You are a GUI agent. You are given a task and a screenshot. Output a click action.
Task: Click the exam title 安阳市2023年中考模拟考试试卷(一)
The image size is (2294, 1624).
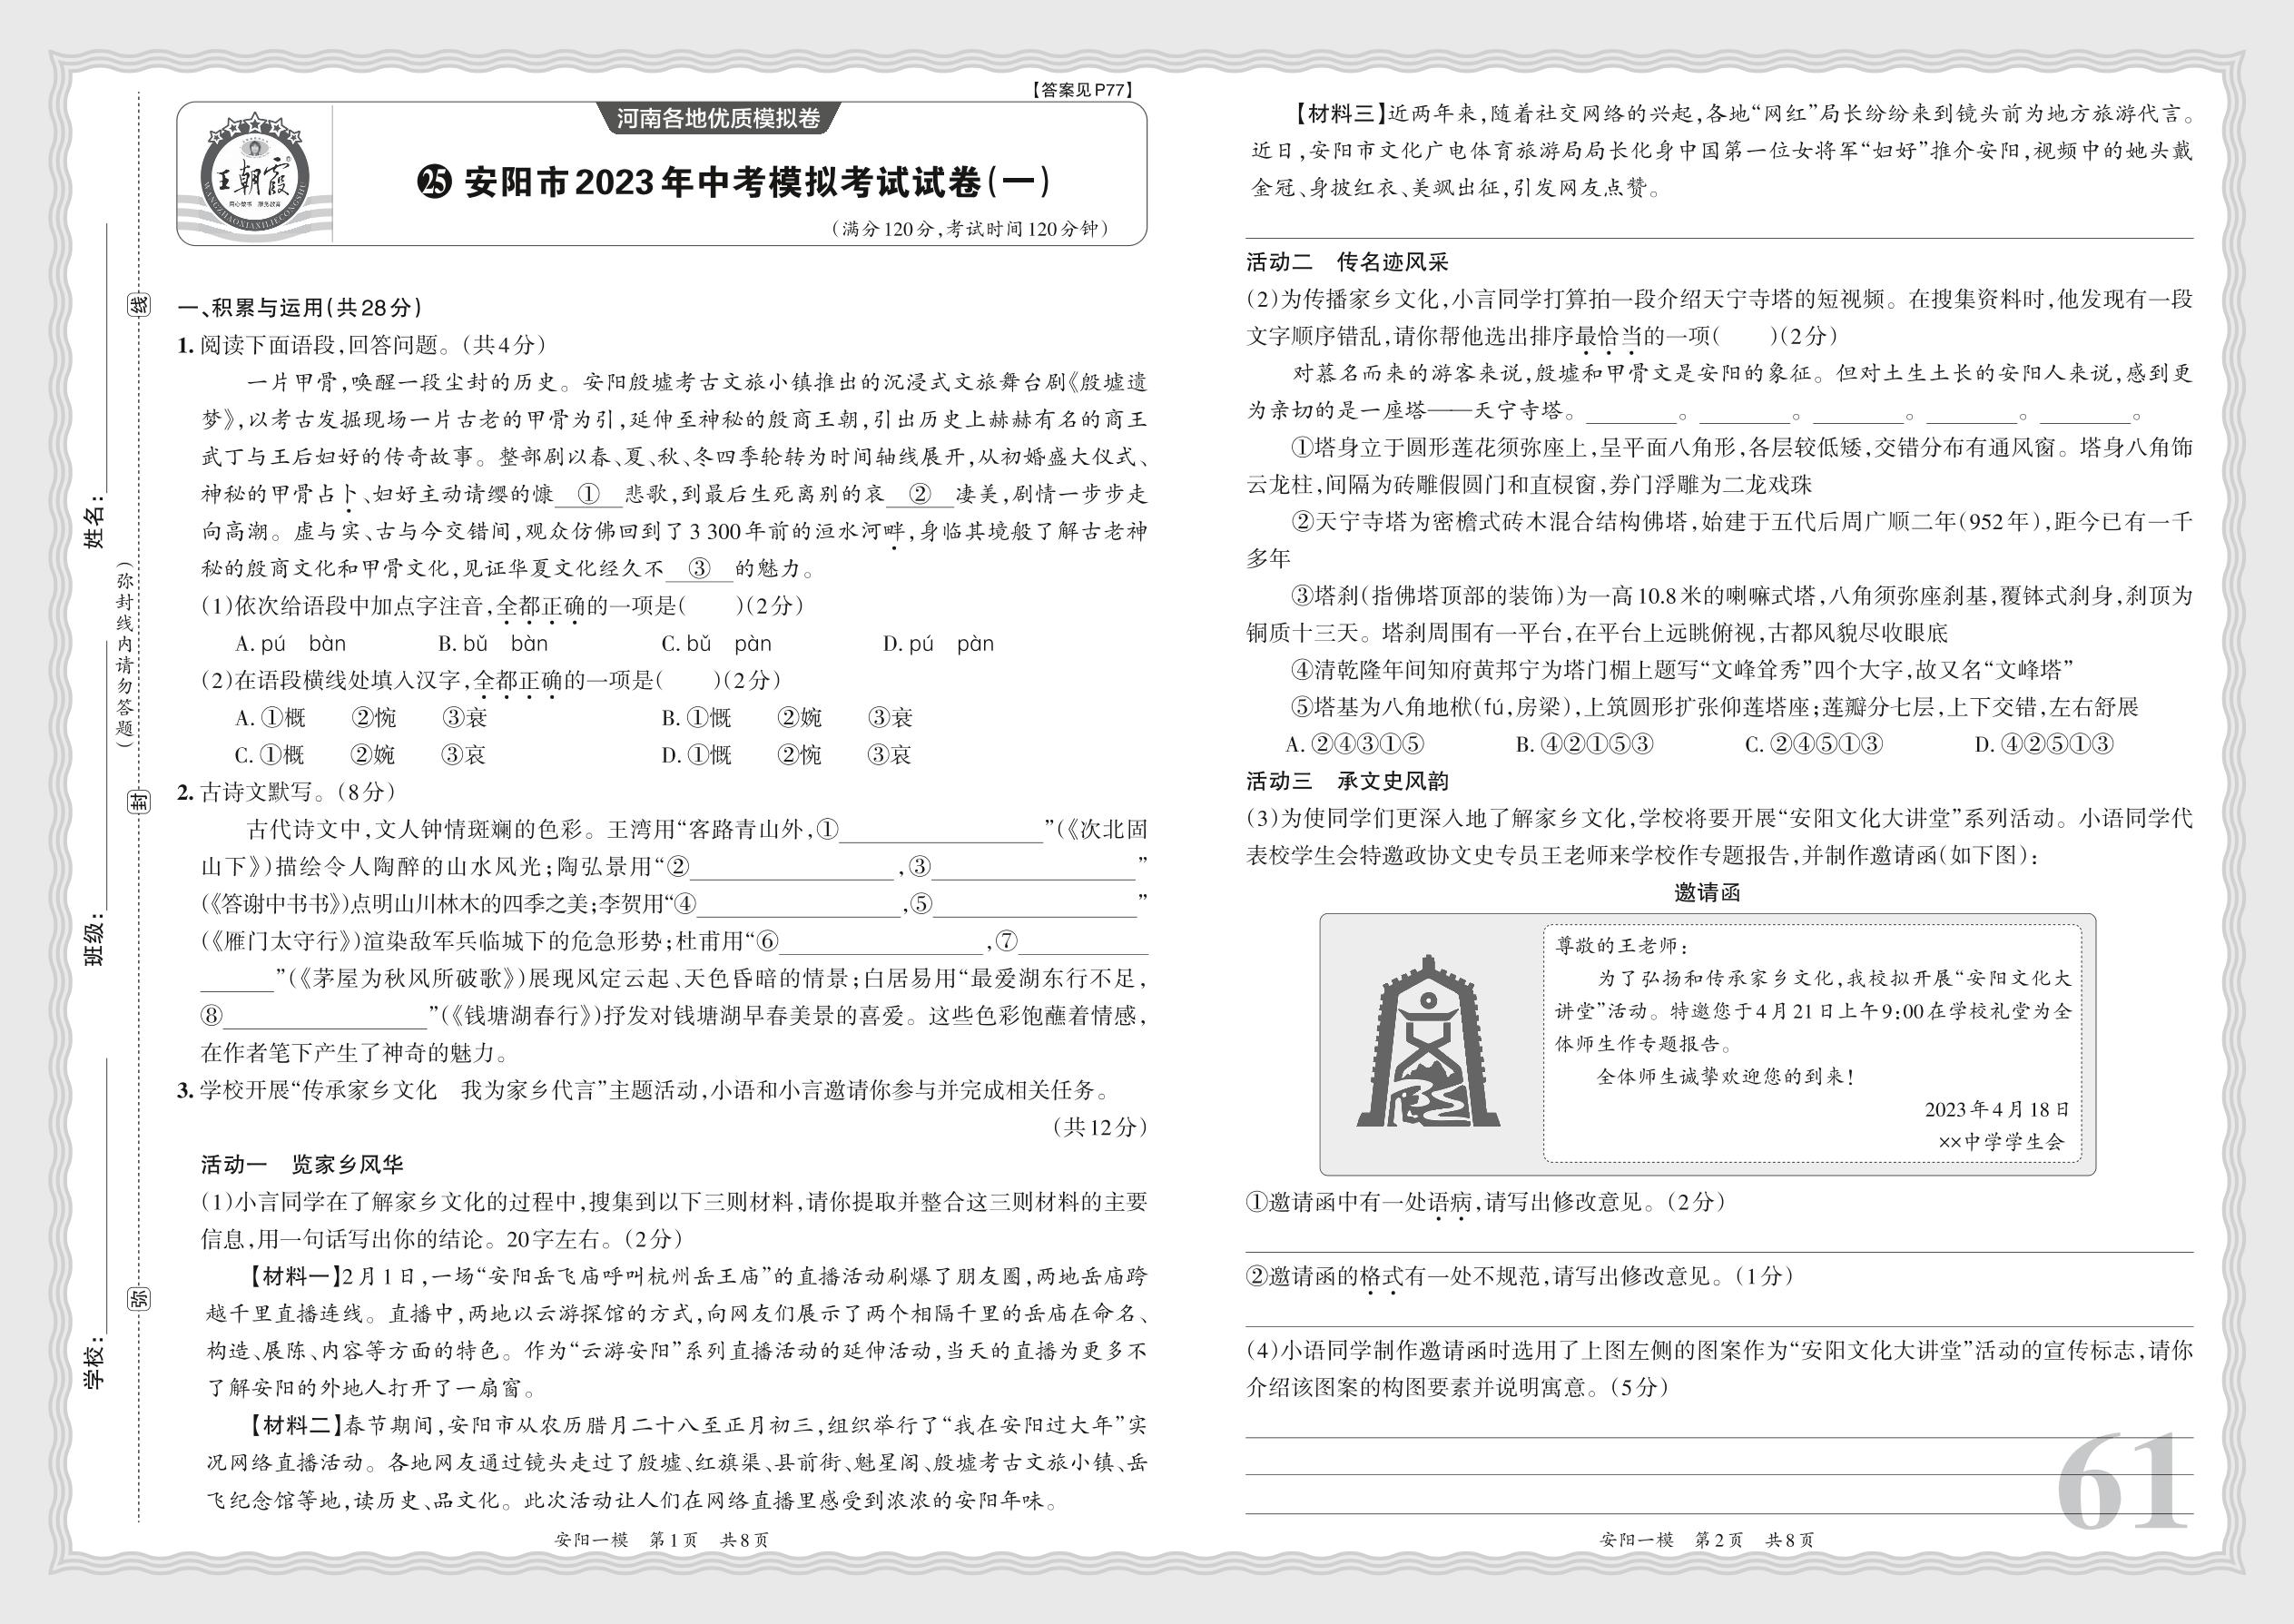[757, 182]
